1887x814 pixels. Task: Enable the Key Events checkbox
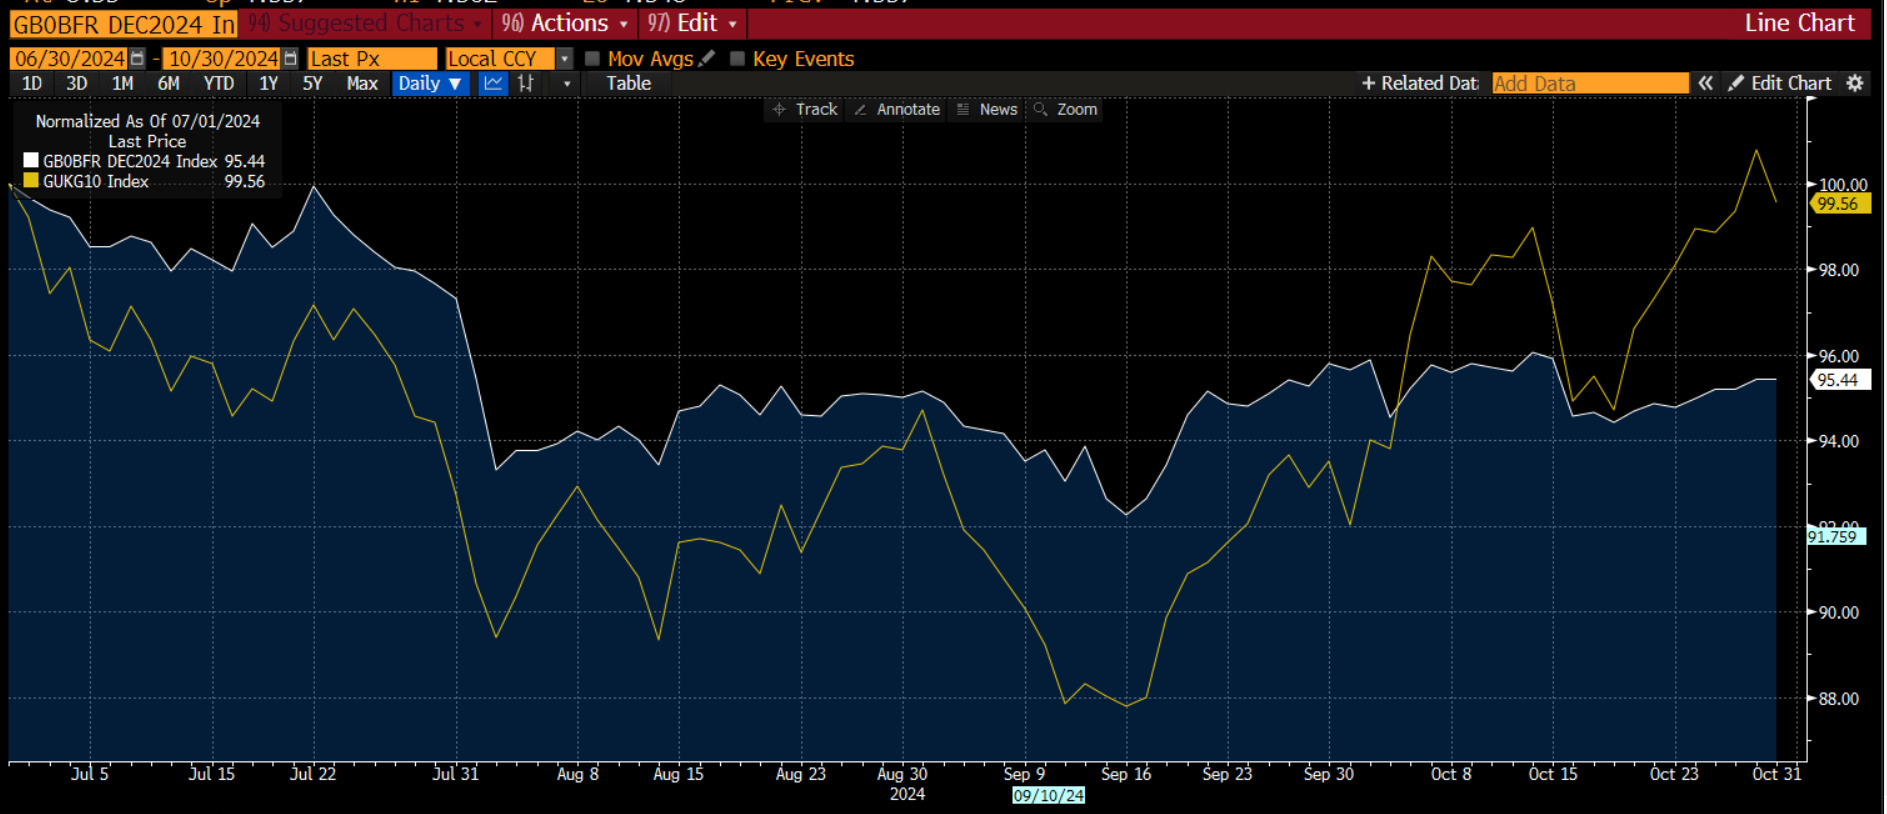tap(738, 59)
